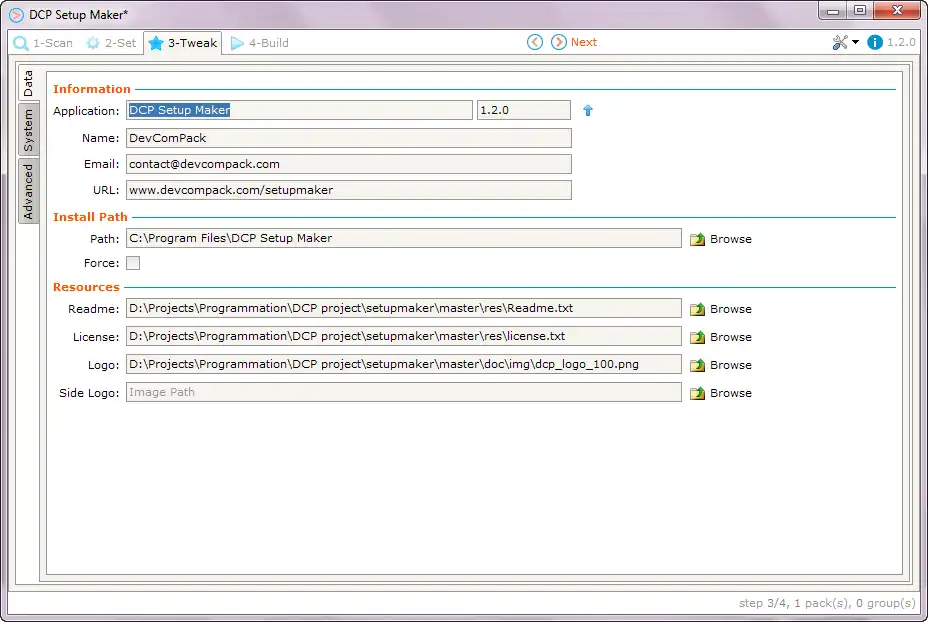Viewport: 928px width, 622px height.
Task: Click the Browse label for install Path
Action: point(731,239)
